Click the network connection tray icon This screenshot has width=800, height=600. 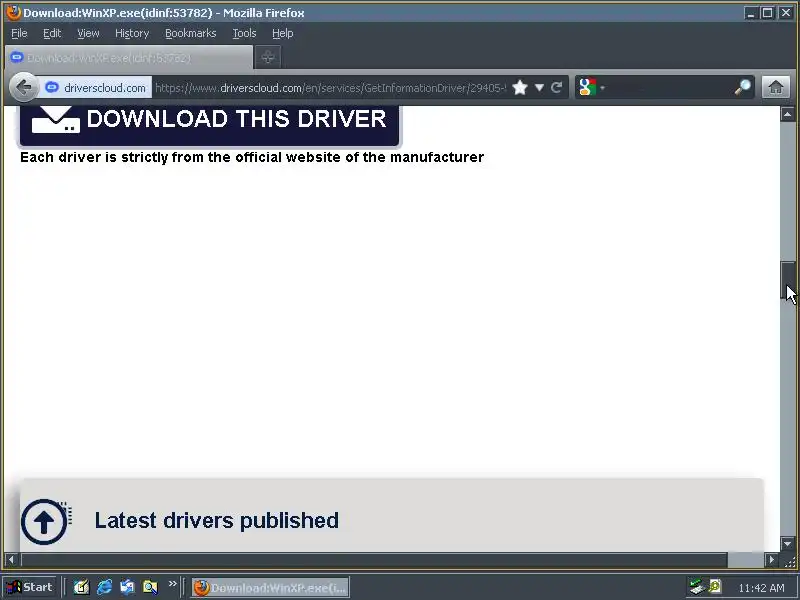coord(695,587)
